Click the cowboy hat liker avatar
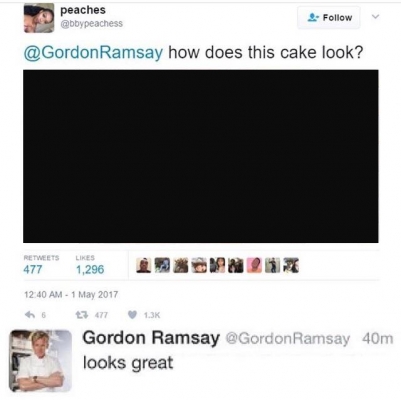This screenshot has height=400, width=401. tap(199, 266)
